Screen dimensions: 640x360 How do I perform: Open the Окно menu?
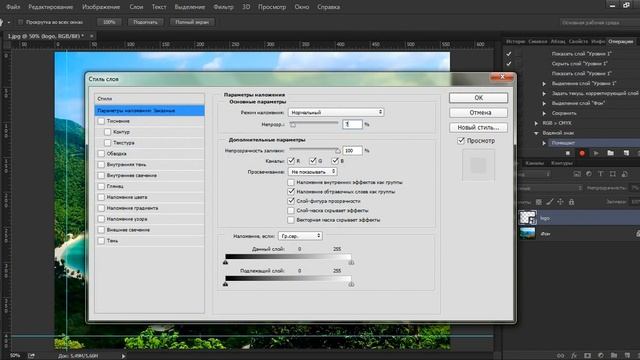pos(302,7)
